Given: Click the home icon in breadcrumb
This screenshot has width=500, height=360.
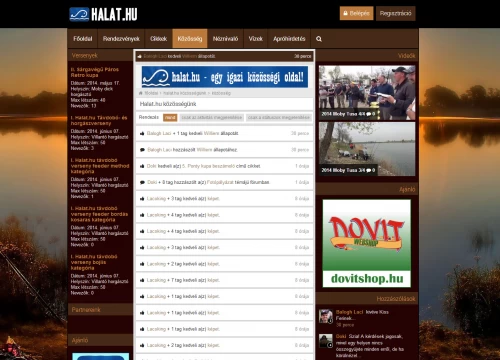Looking at the screenshot, I should [141, 93].
